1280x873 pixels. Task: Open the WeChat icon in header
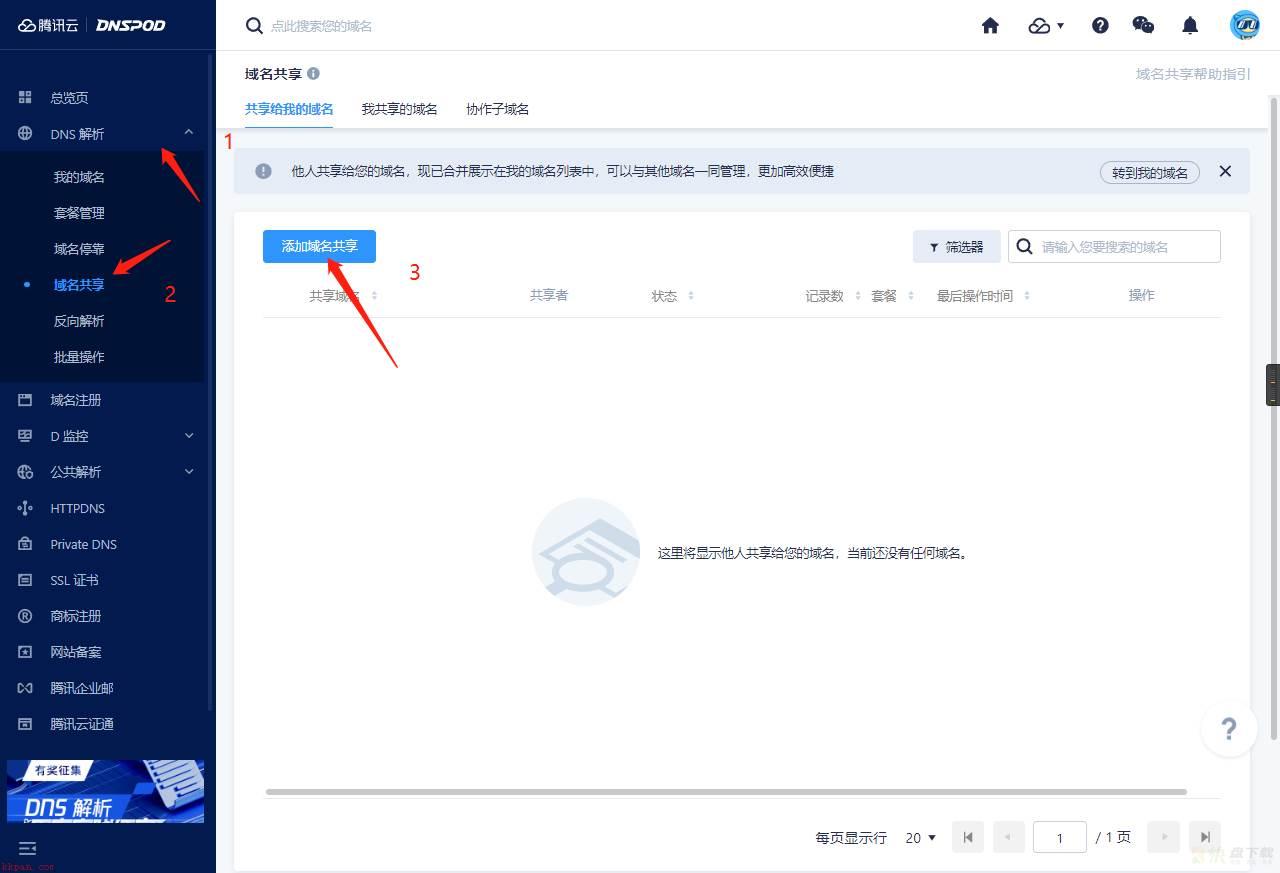coord(1143,25)
